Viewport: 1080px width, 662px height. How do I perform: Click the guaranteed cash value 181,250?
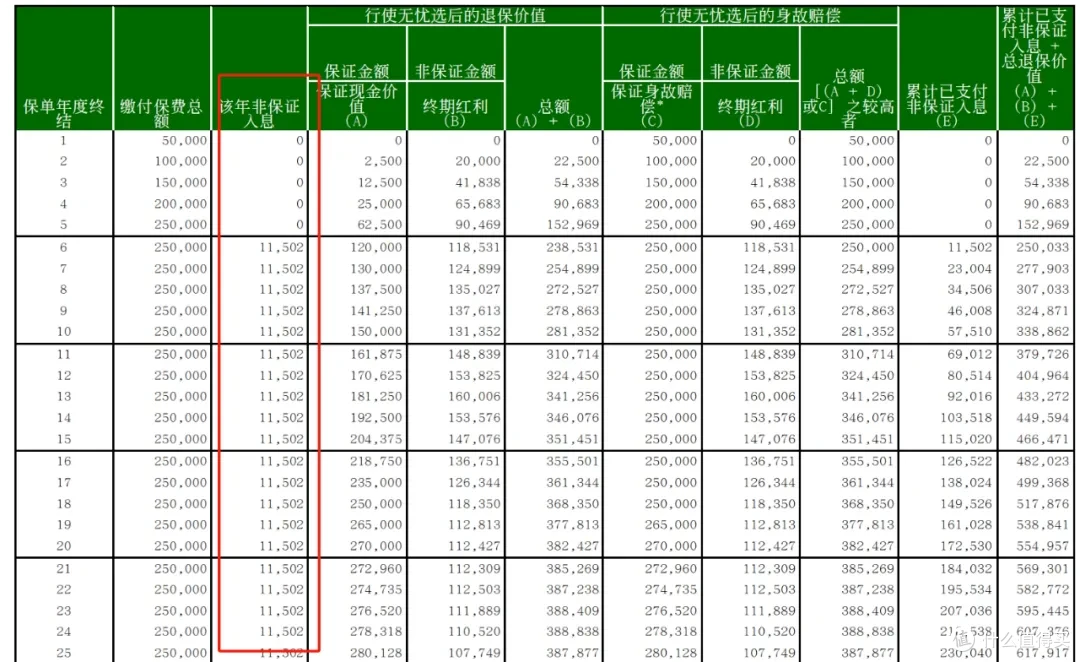coord(376,396)
